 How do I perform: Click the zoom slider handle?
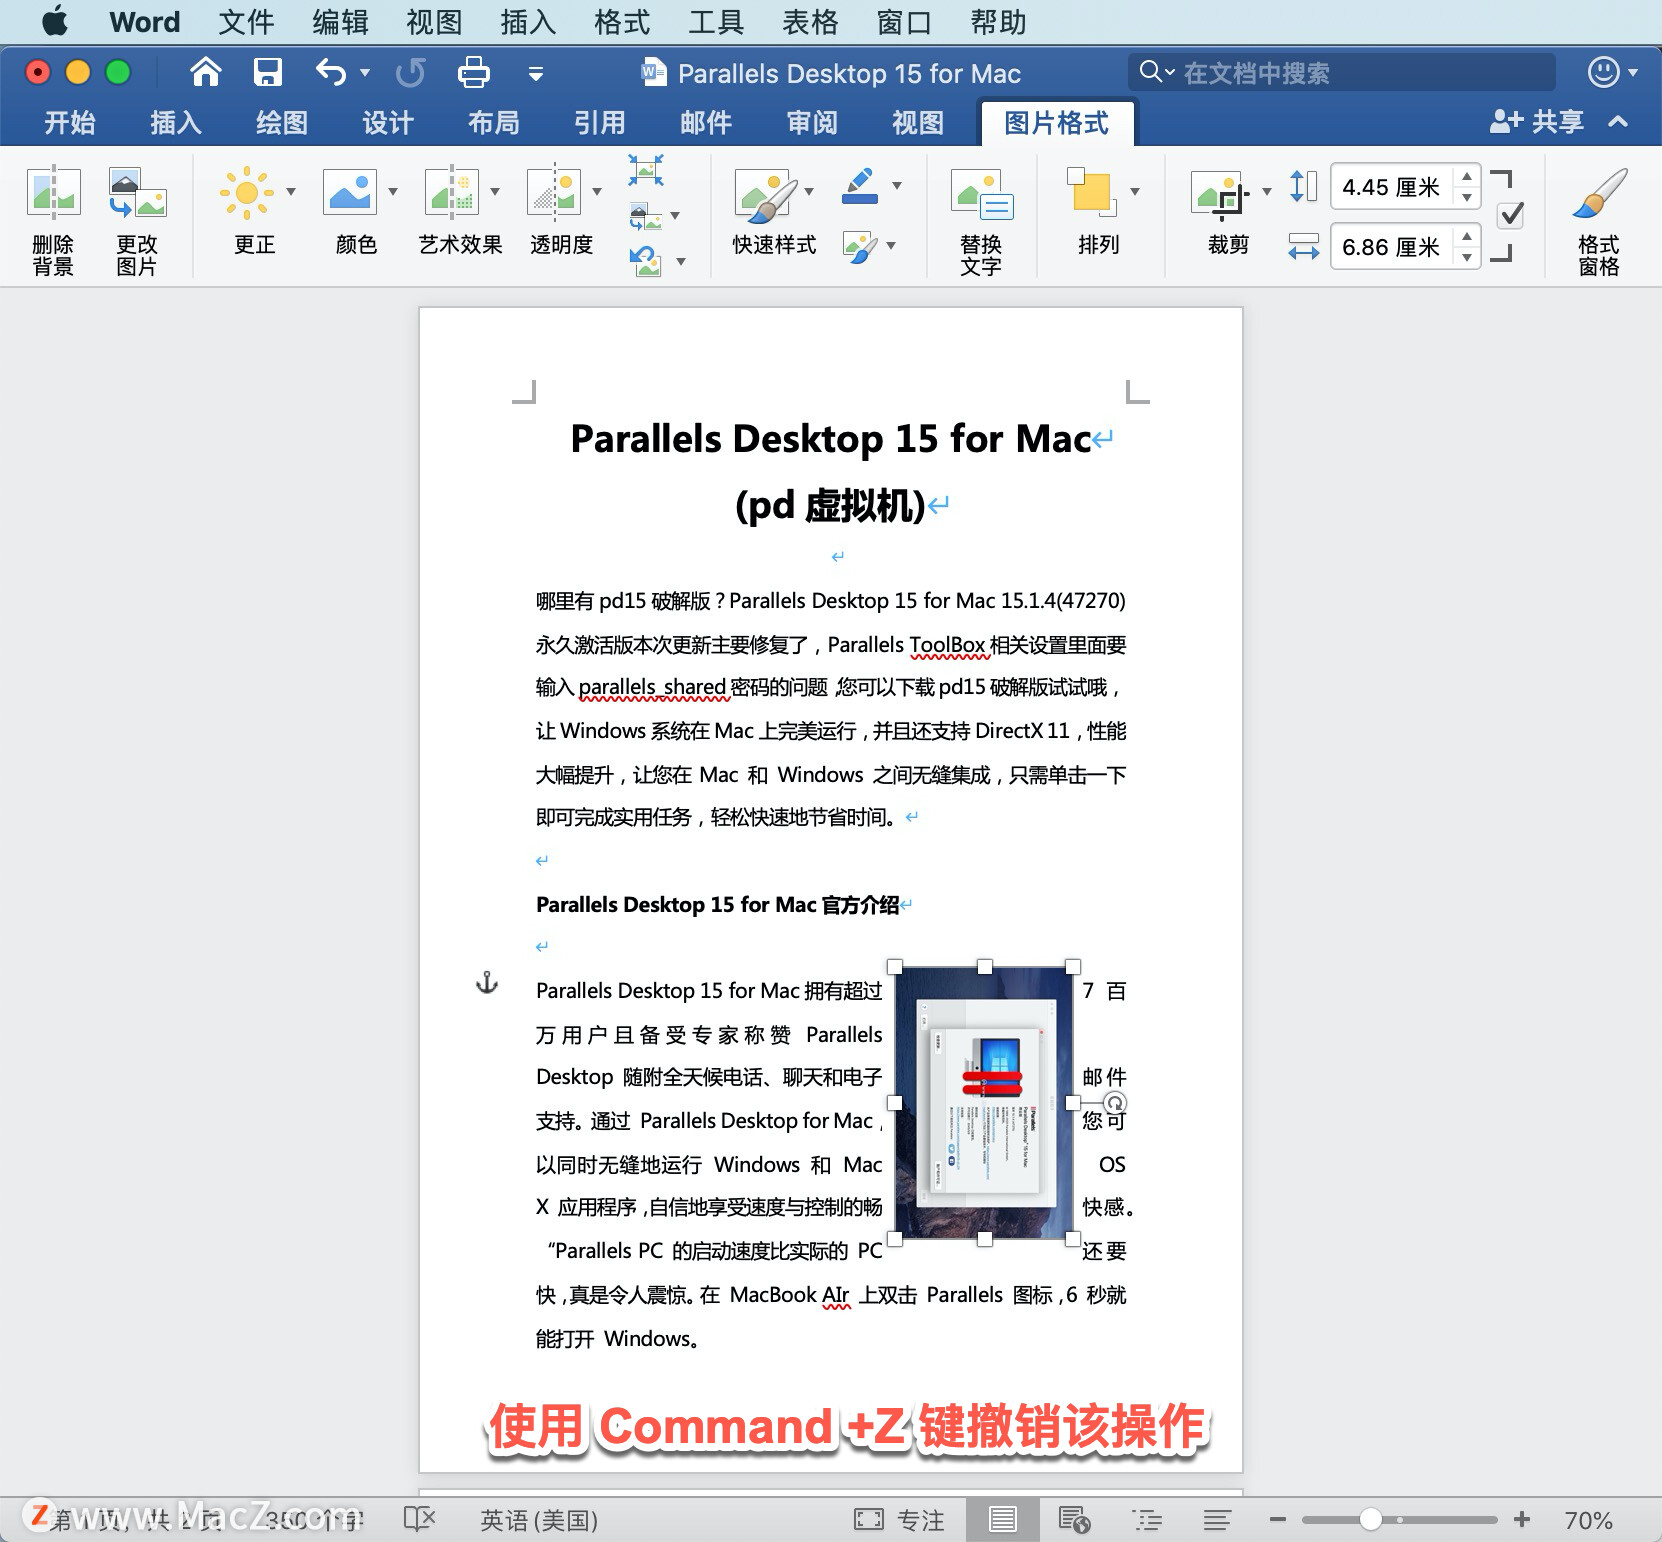click(x=1371, y=1520)
